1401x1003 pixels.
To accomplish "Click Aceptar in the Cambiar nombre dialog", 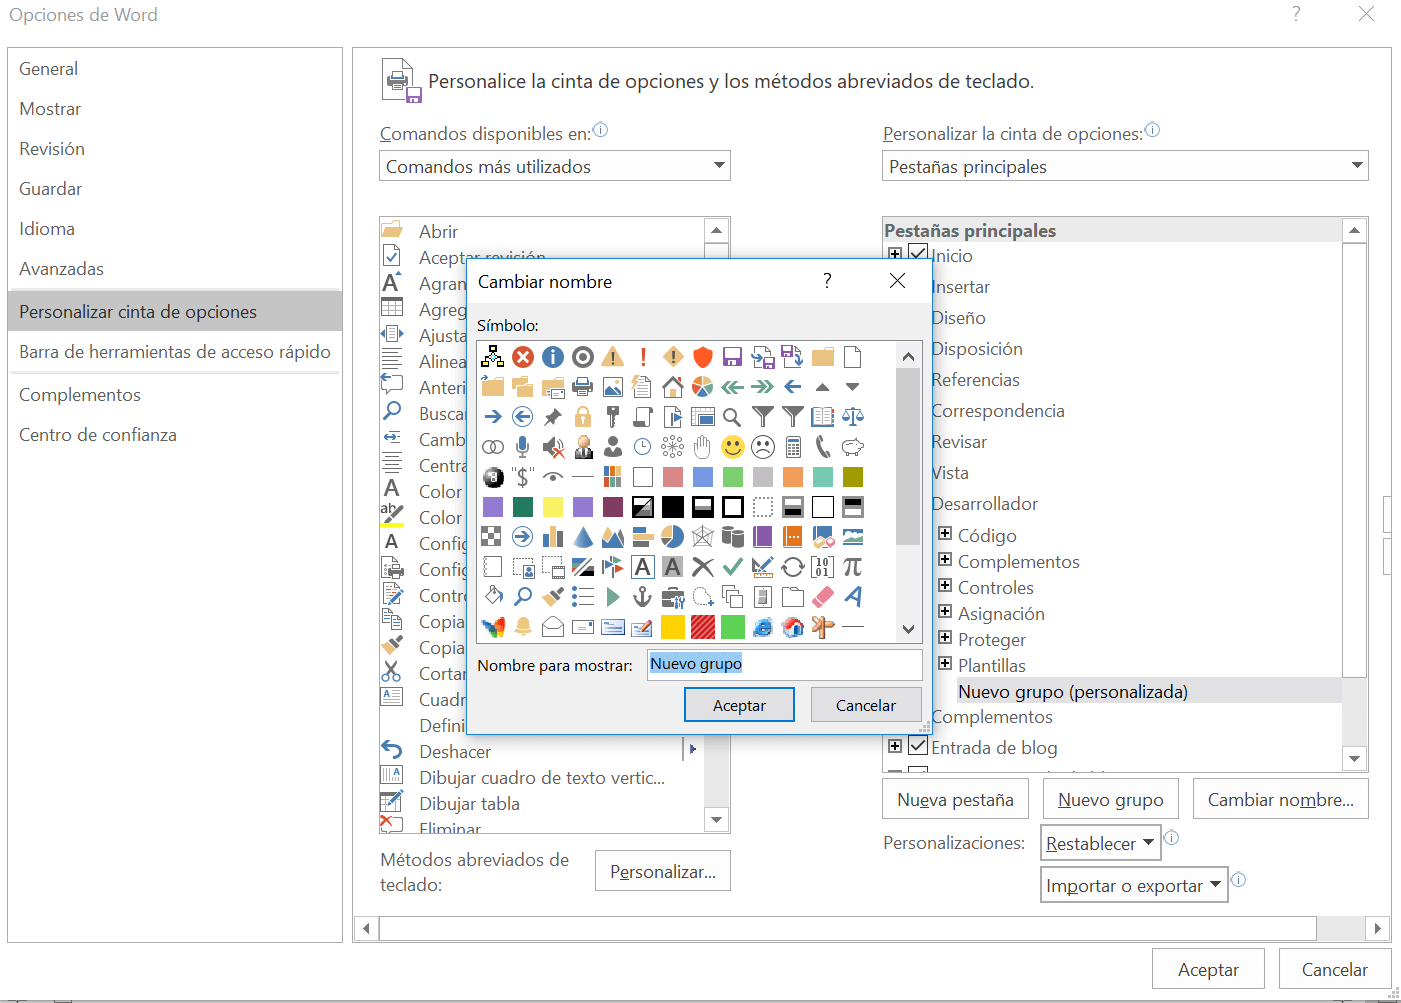I will [739, 705].
